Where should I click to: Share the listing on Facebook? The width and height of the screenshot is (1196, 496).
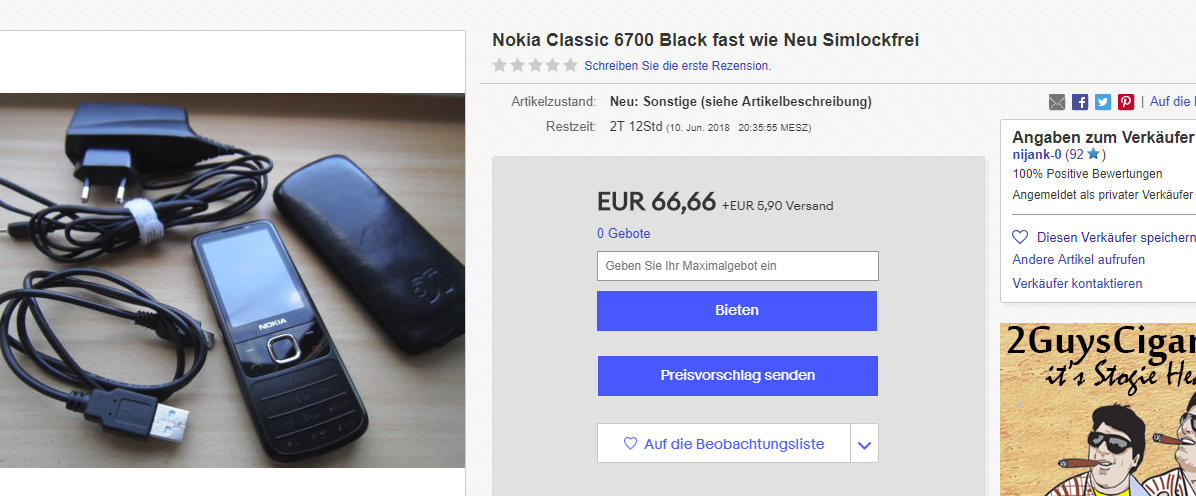coord(1080,102)
